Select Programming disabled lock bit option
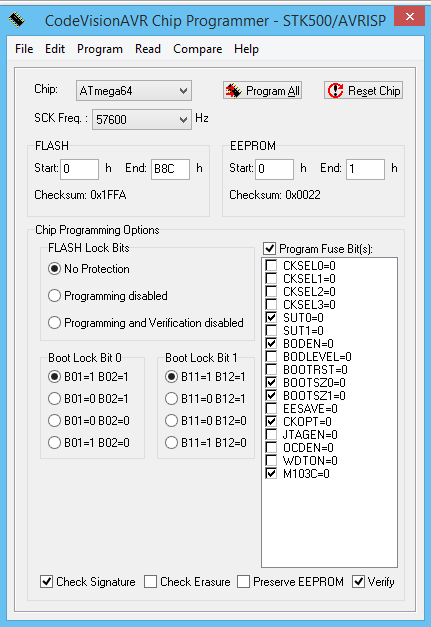The image size is (431, 627). (x=54, y=296)
